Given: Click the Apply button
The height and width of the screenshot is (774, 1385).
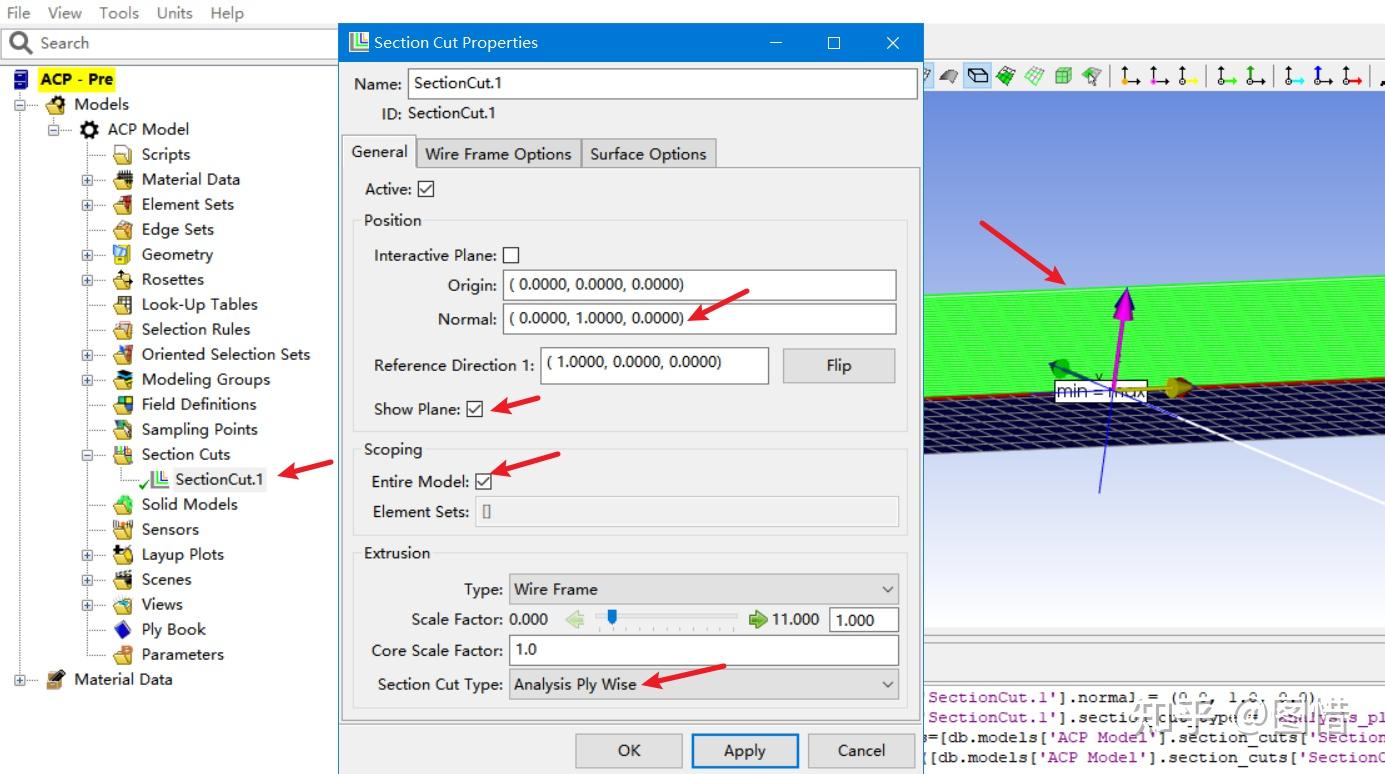Looking at the screenshot, I should point(744,751).
